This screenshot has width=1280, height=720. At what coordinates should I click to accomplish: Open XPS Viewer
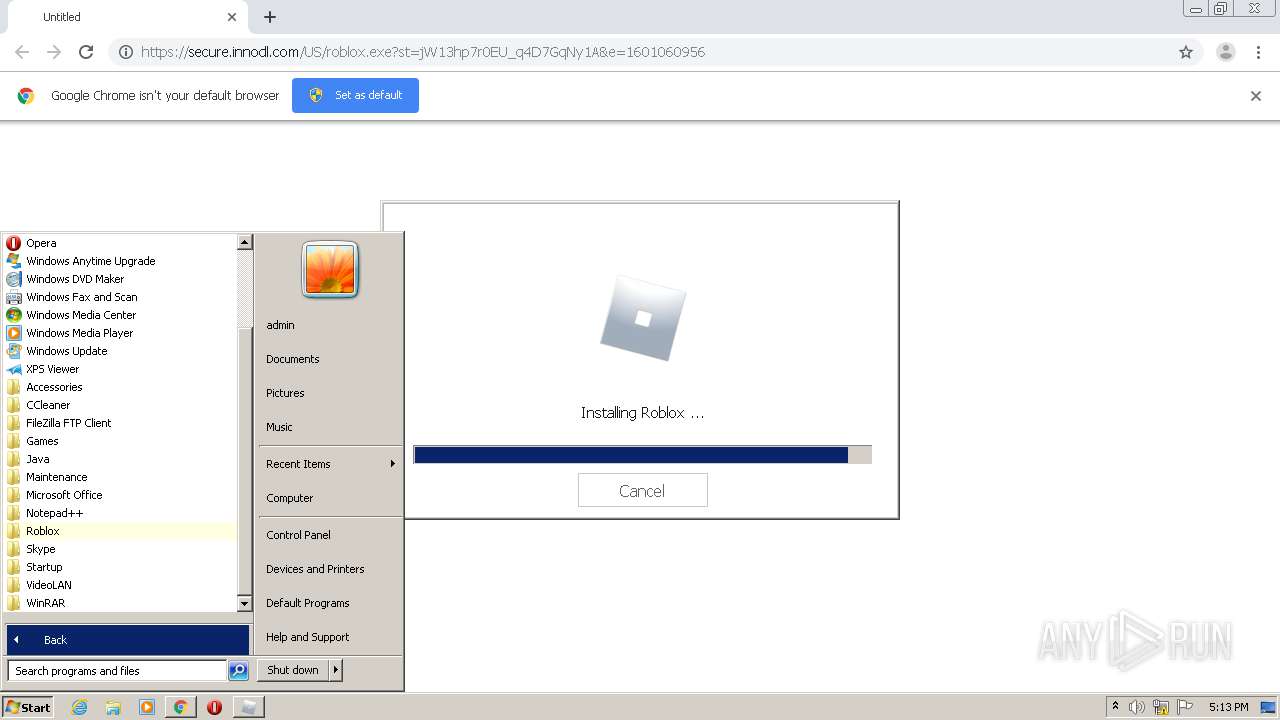[120, 369]
